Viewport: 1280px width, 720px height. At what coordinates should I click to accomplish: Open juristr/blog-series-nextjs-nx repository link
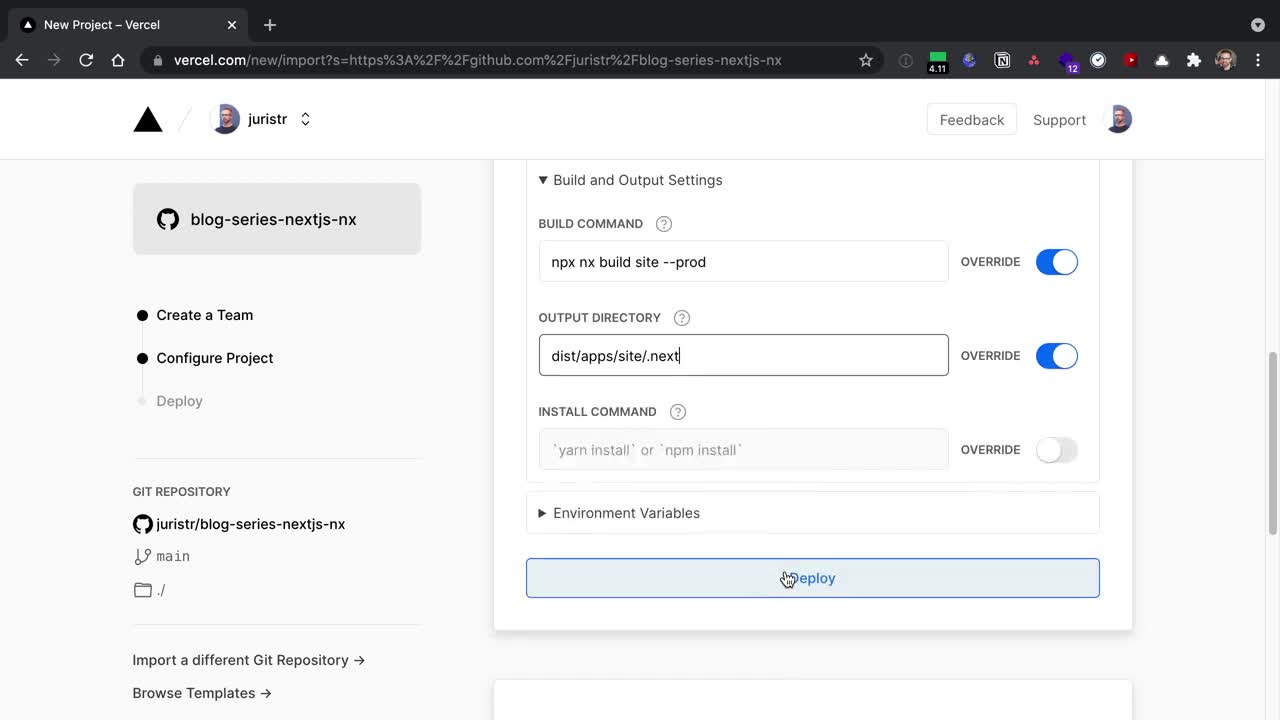250,524
